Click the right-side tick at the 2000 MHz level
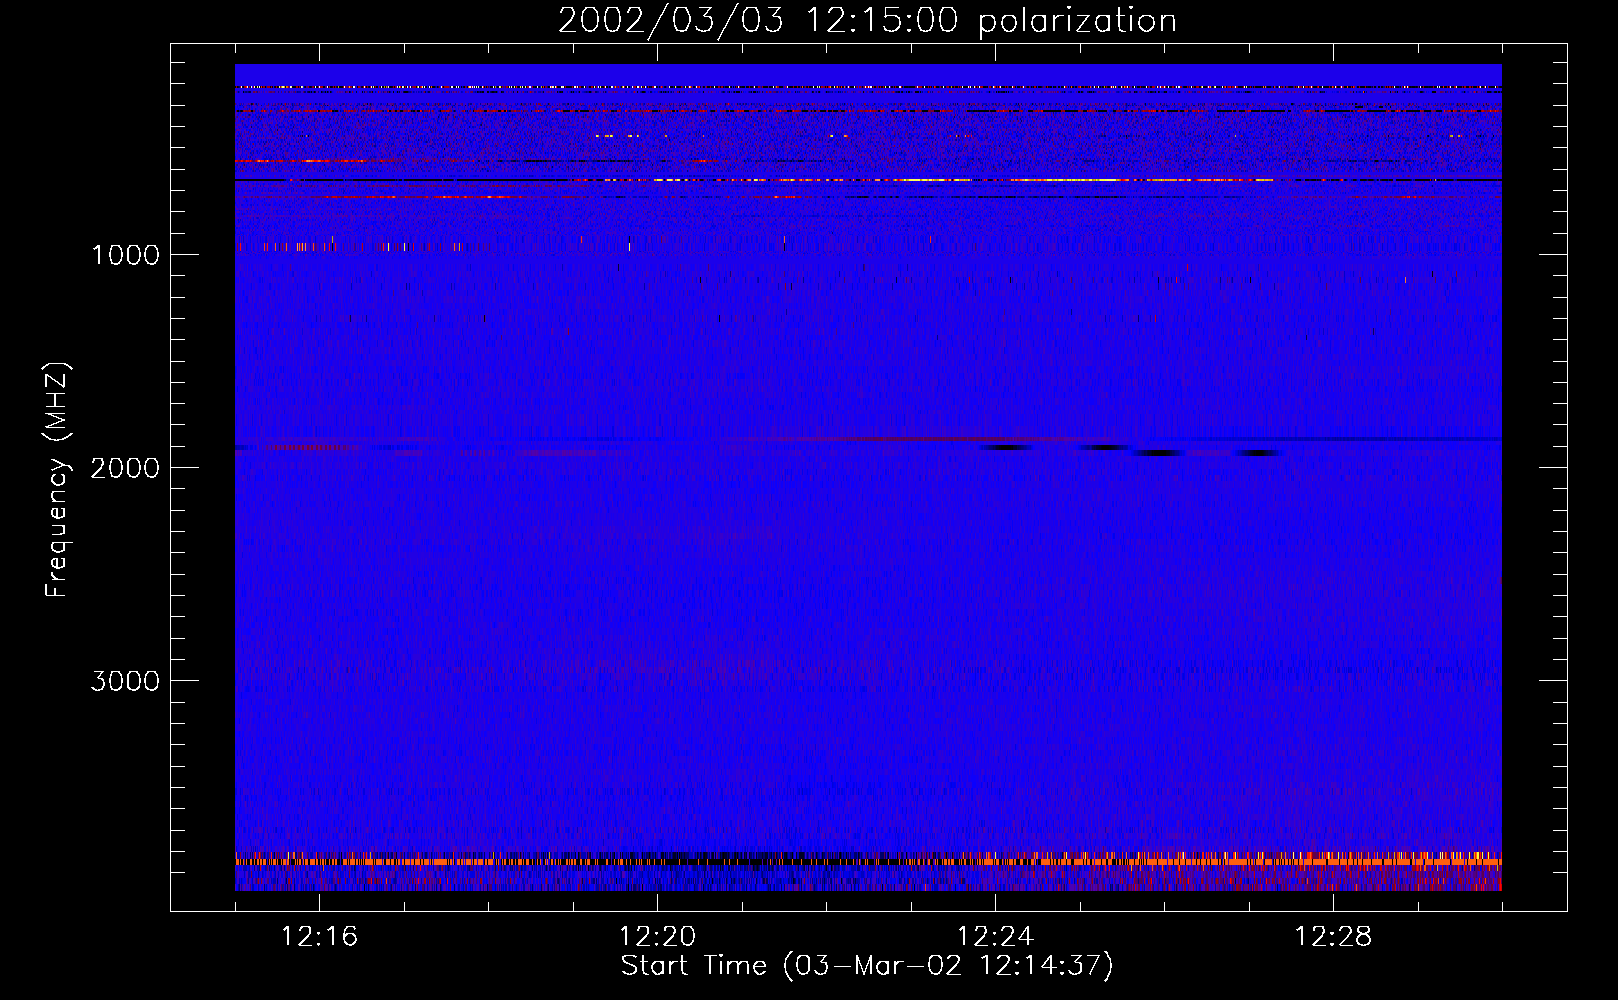 tap(1553, 467)
